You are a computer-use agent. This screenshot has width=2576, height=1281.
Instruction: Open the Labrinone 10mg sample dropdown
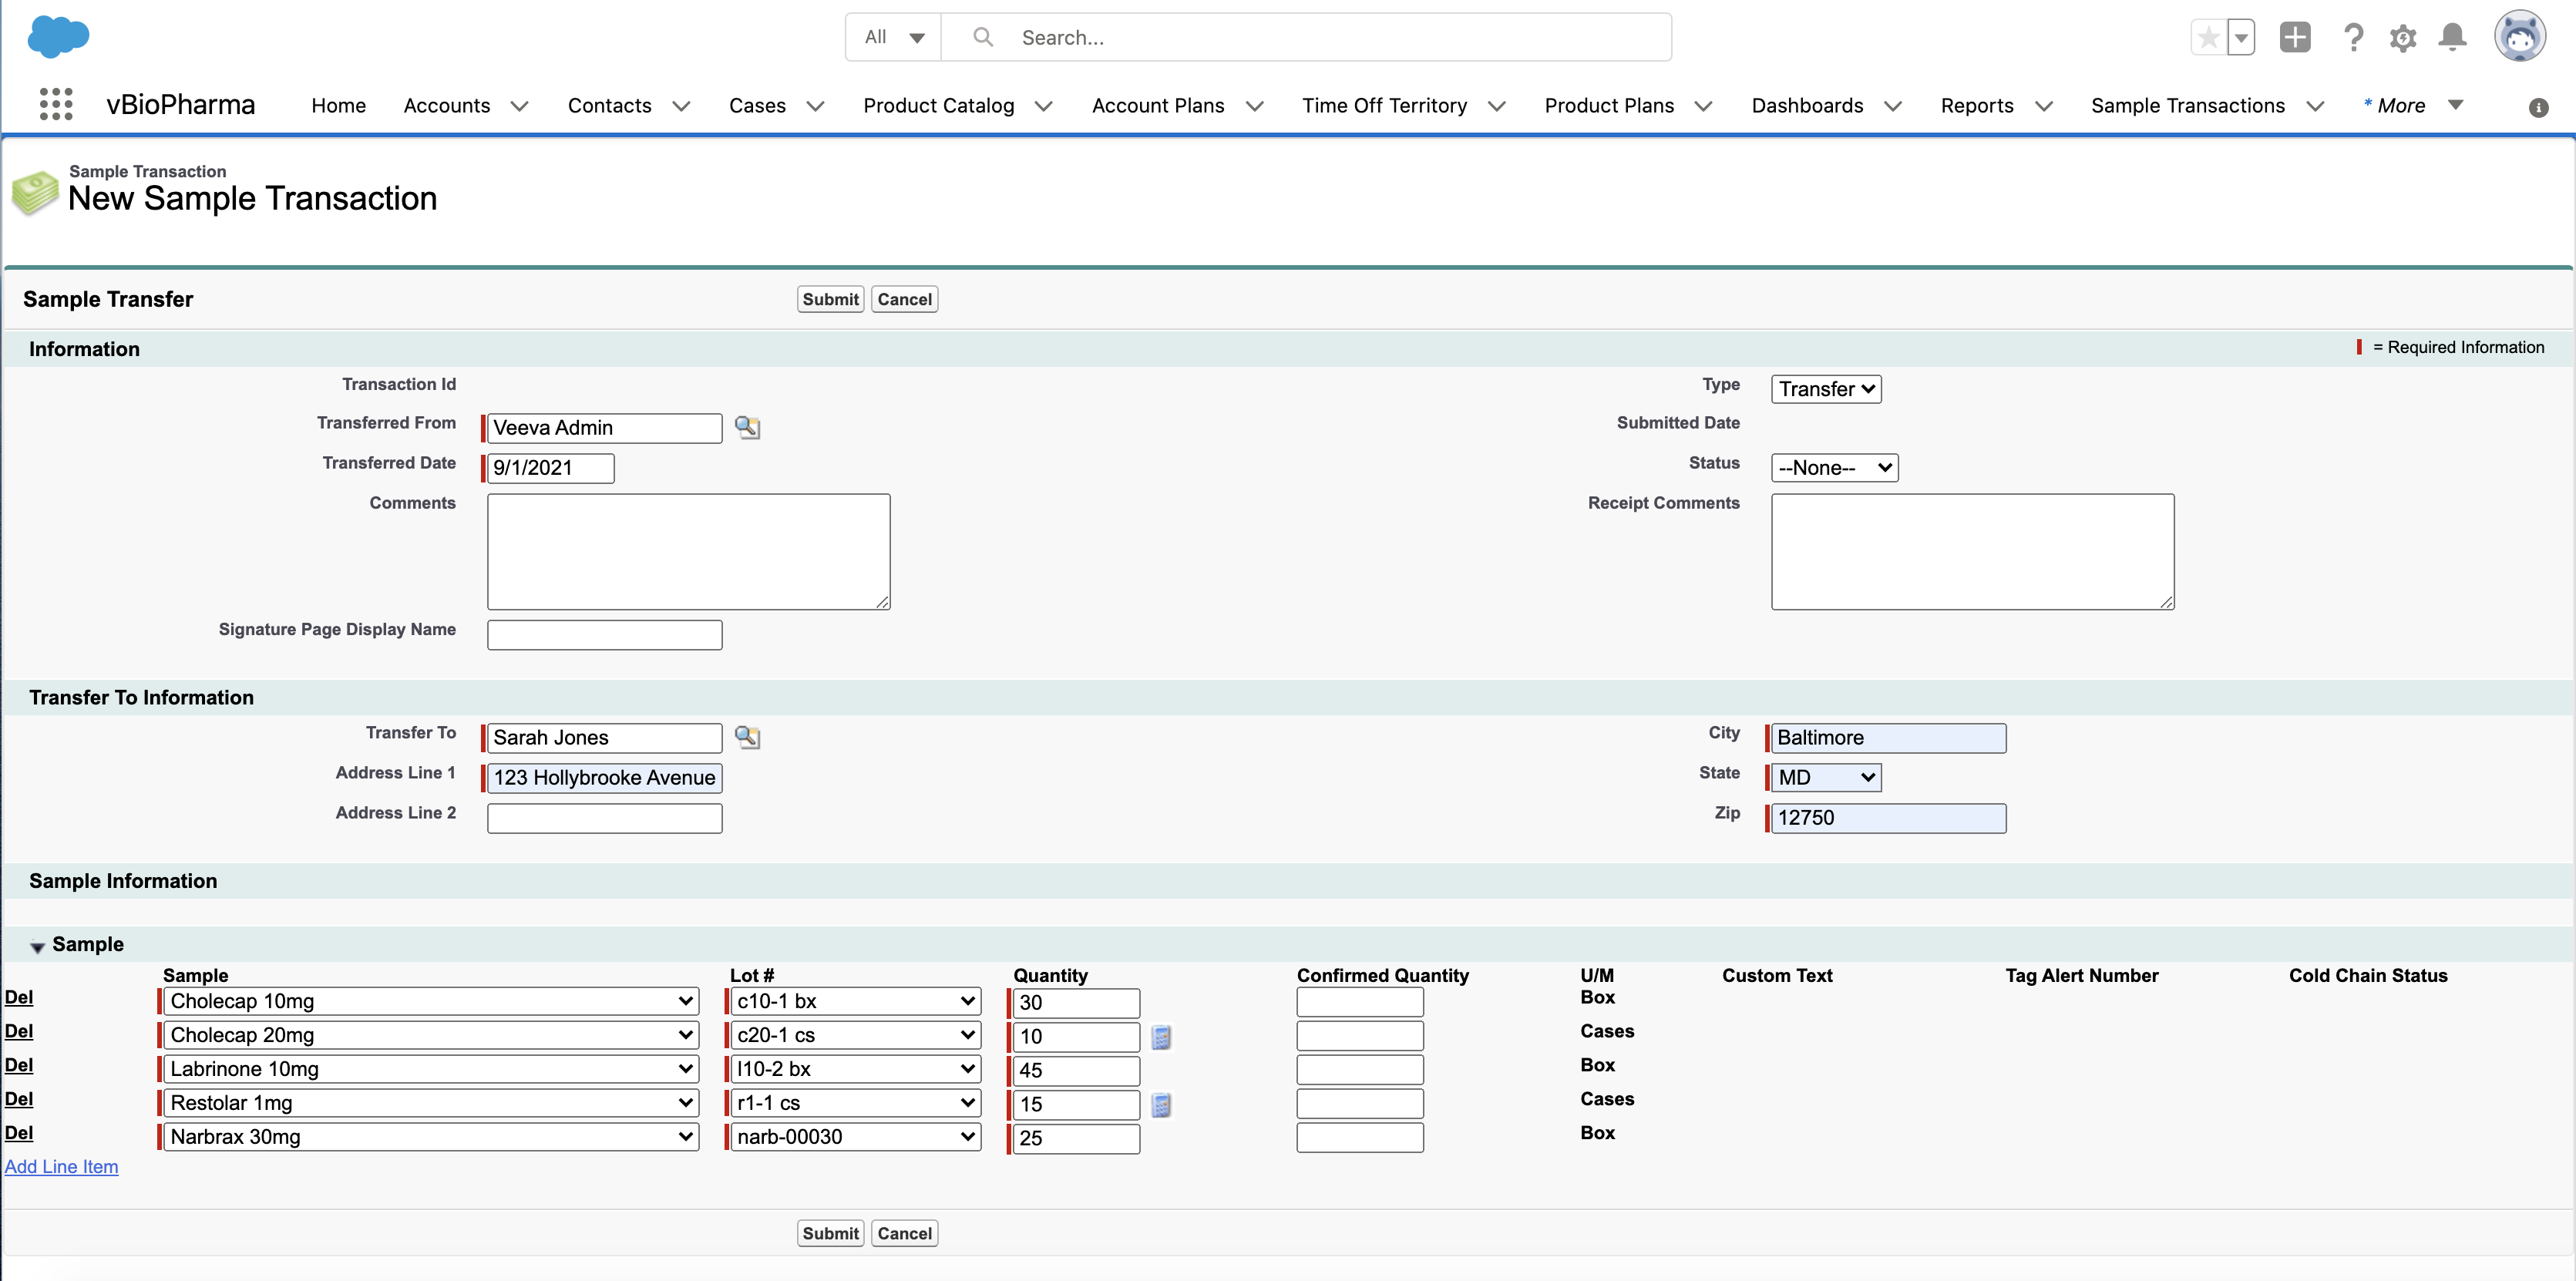(431, 1069)
